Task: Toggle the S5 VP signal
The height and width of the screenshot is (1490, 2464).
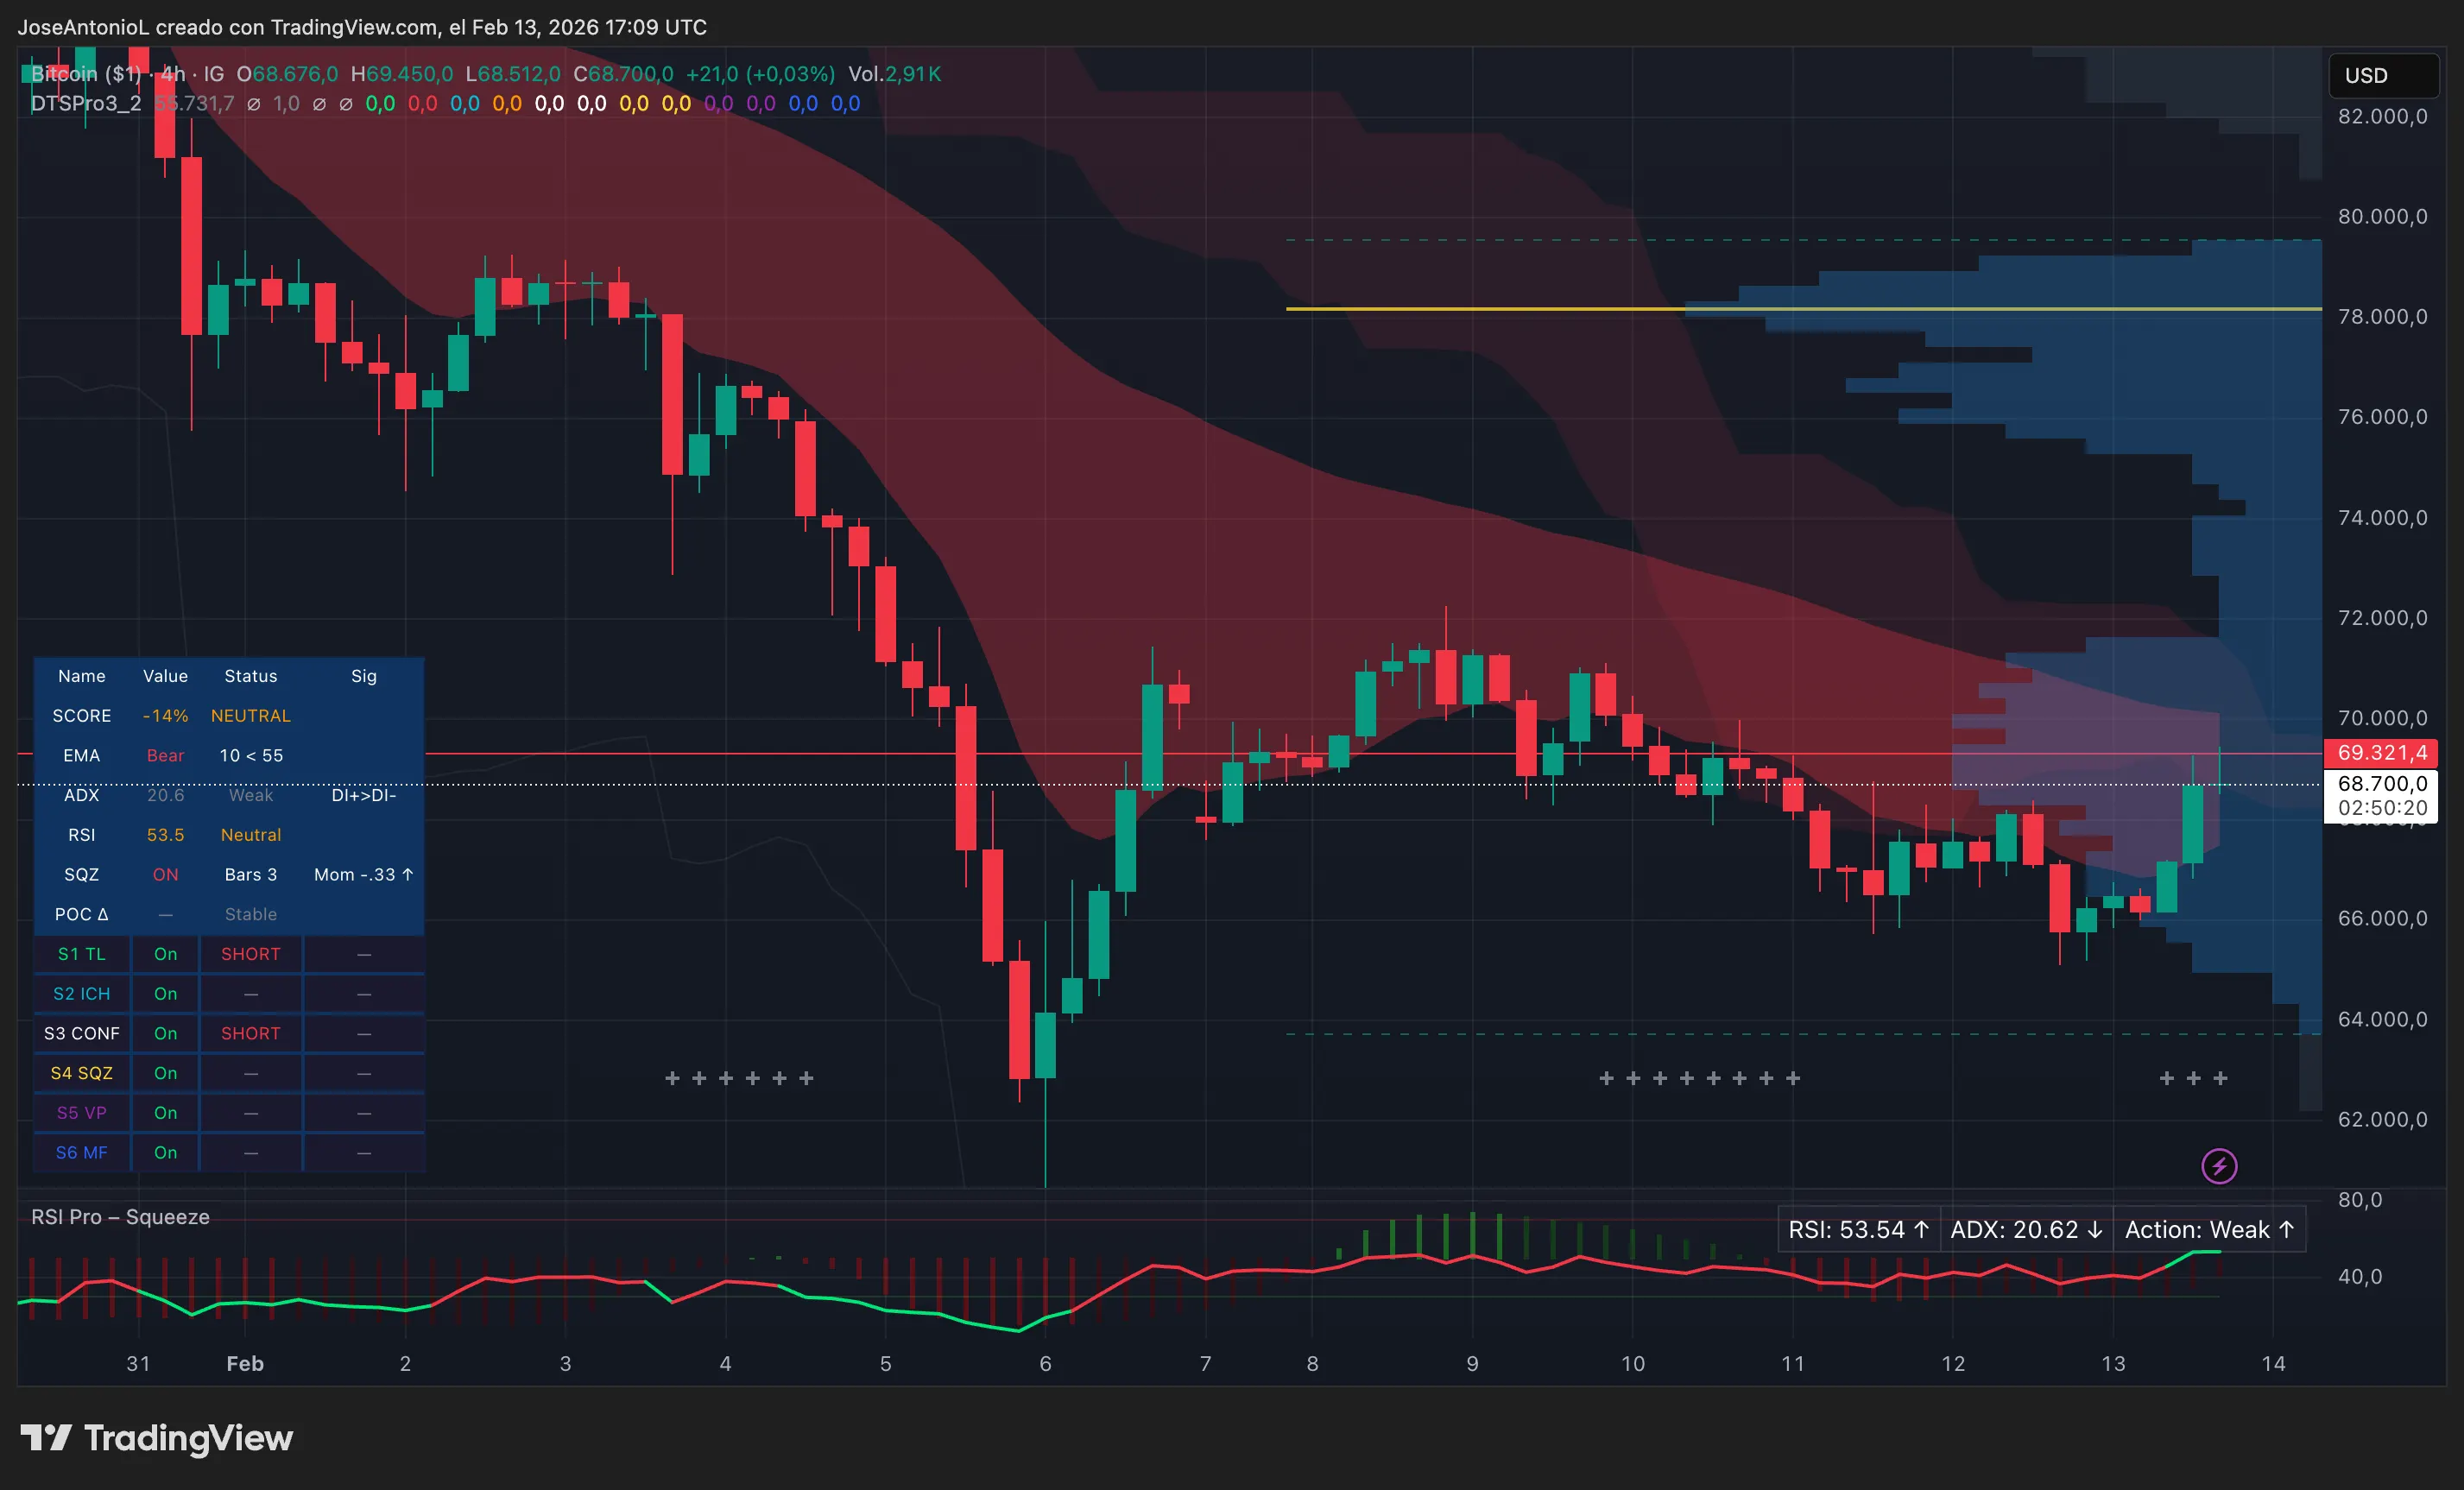Action: [165, 1112]
